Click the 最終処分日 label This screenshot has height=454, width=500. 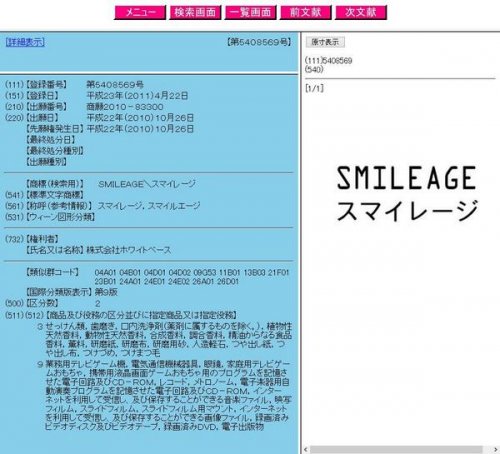coord(50,140)
